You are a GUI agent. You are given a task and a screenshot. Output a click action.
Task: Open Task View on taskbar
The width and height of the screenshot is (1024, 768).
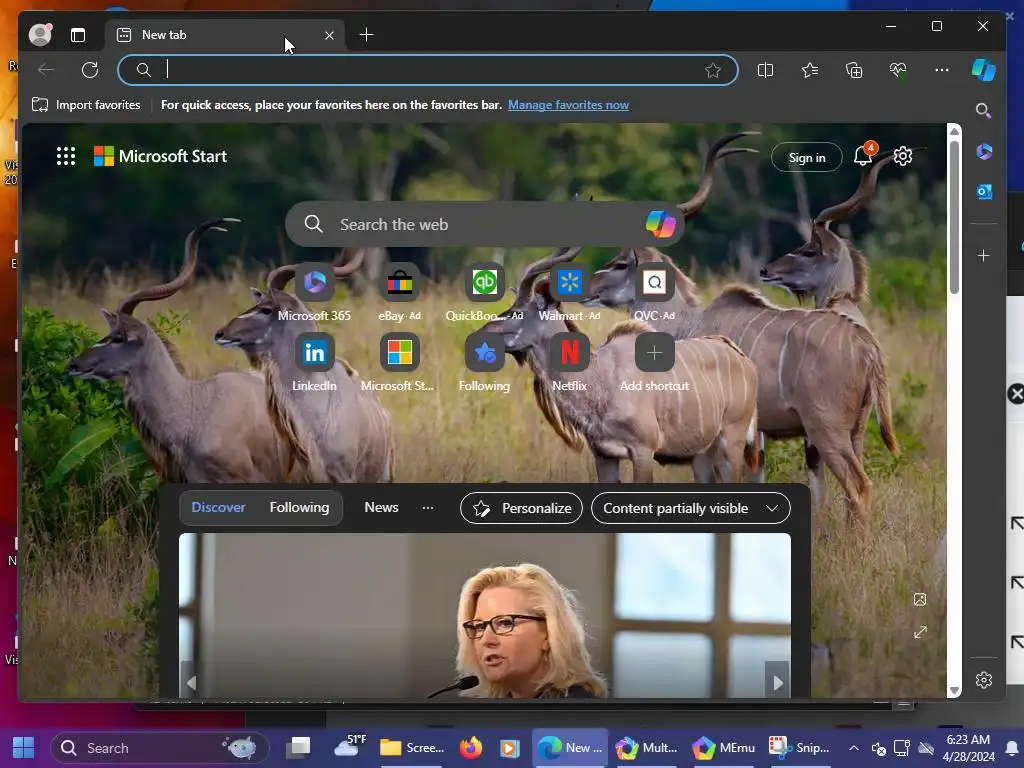tap(299, 747)
